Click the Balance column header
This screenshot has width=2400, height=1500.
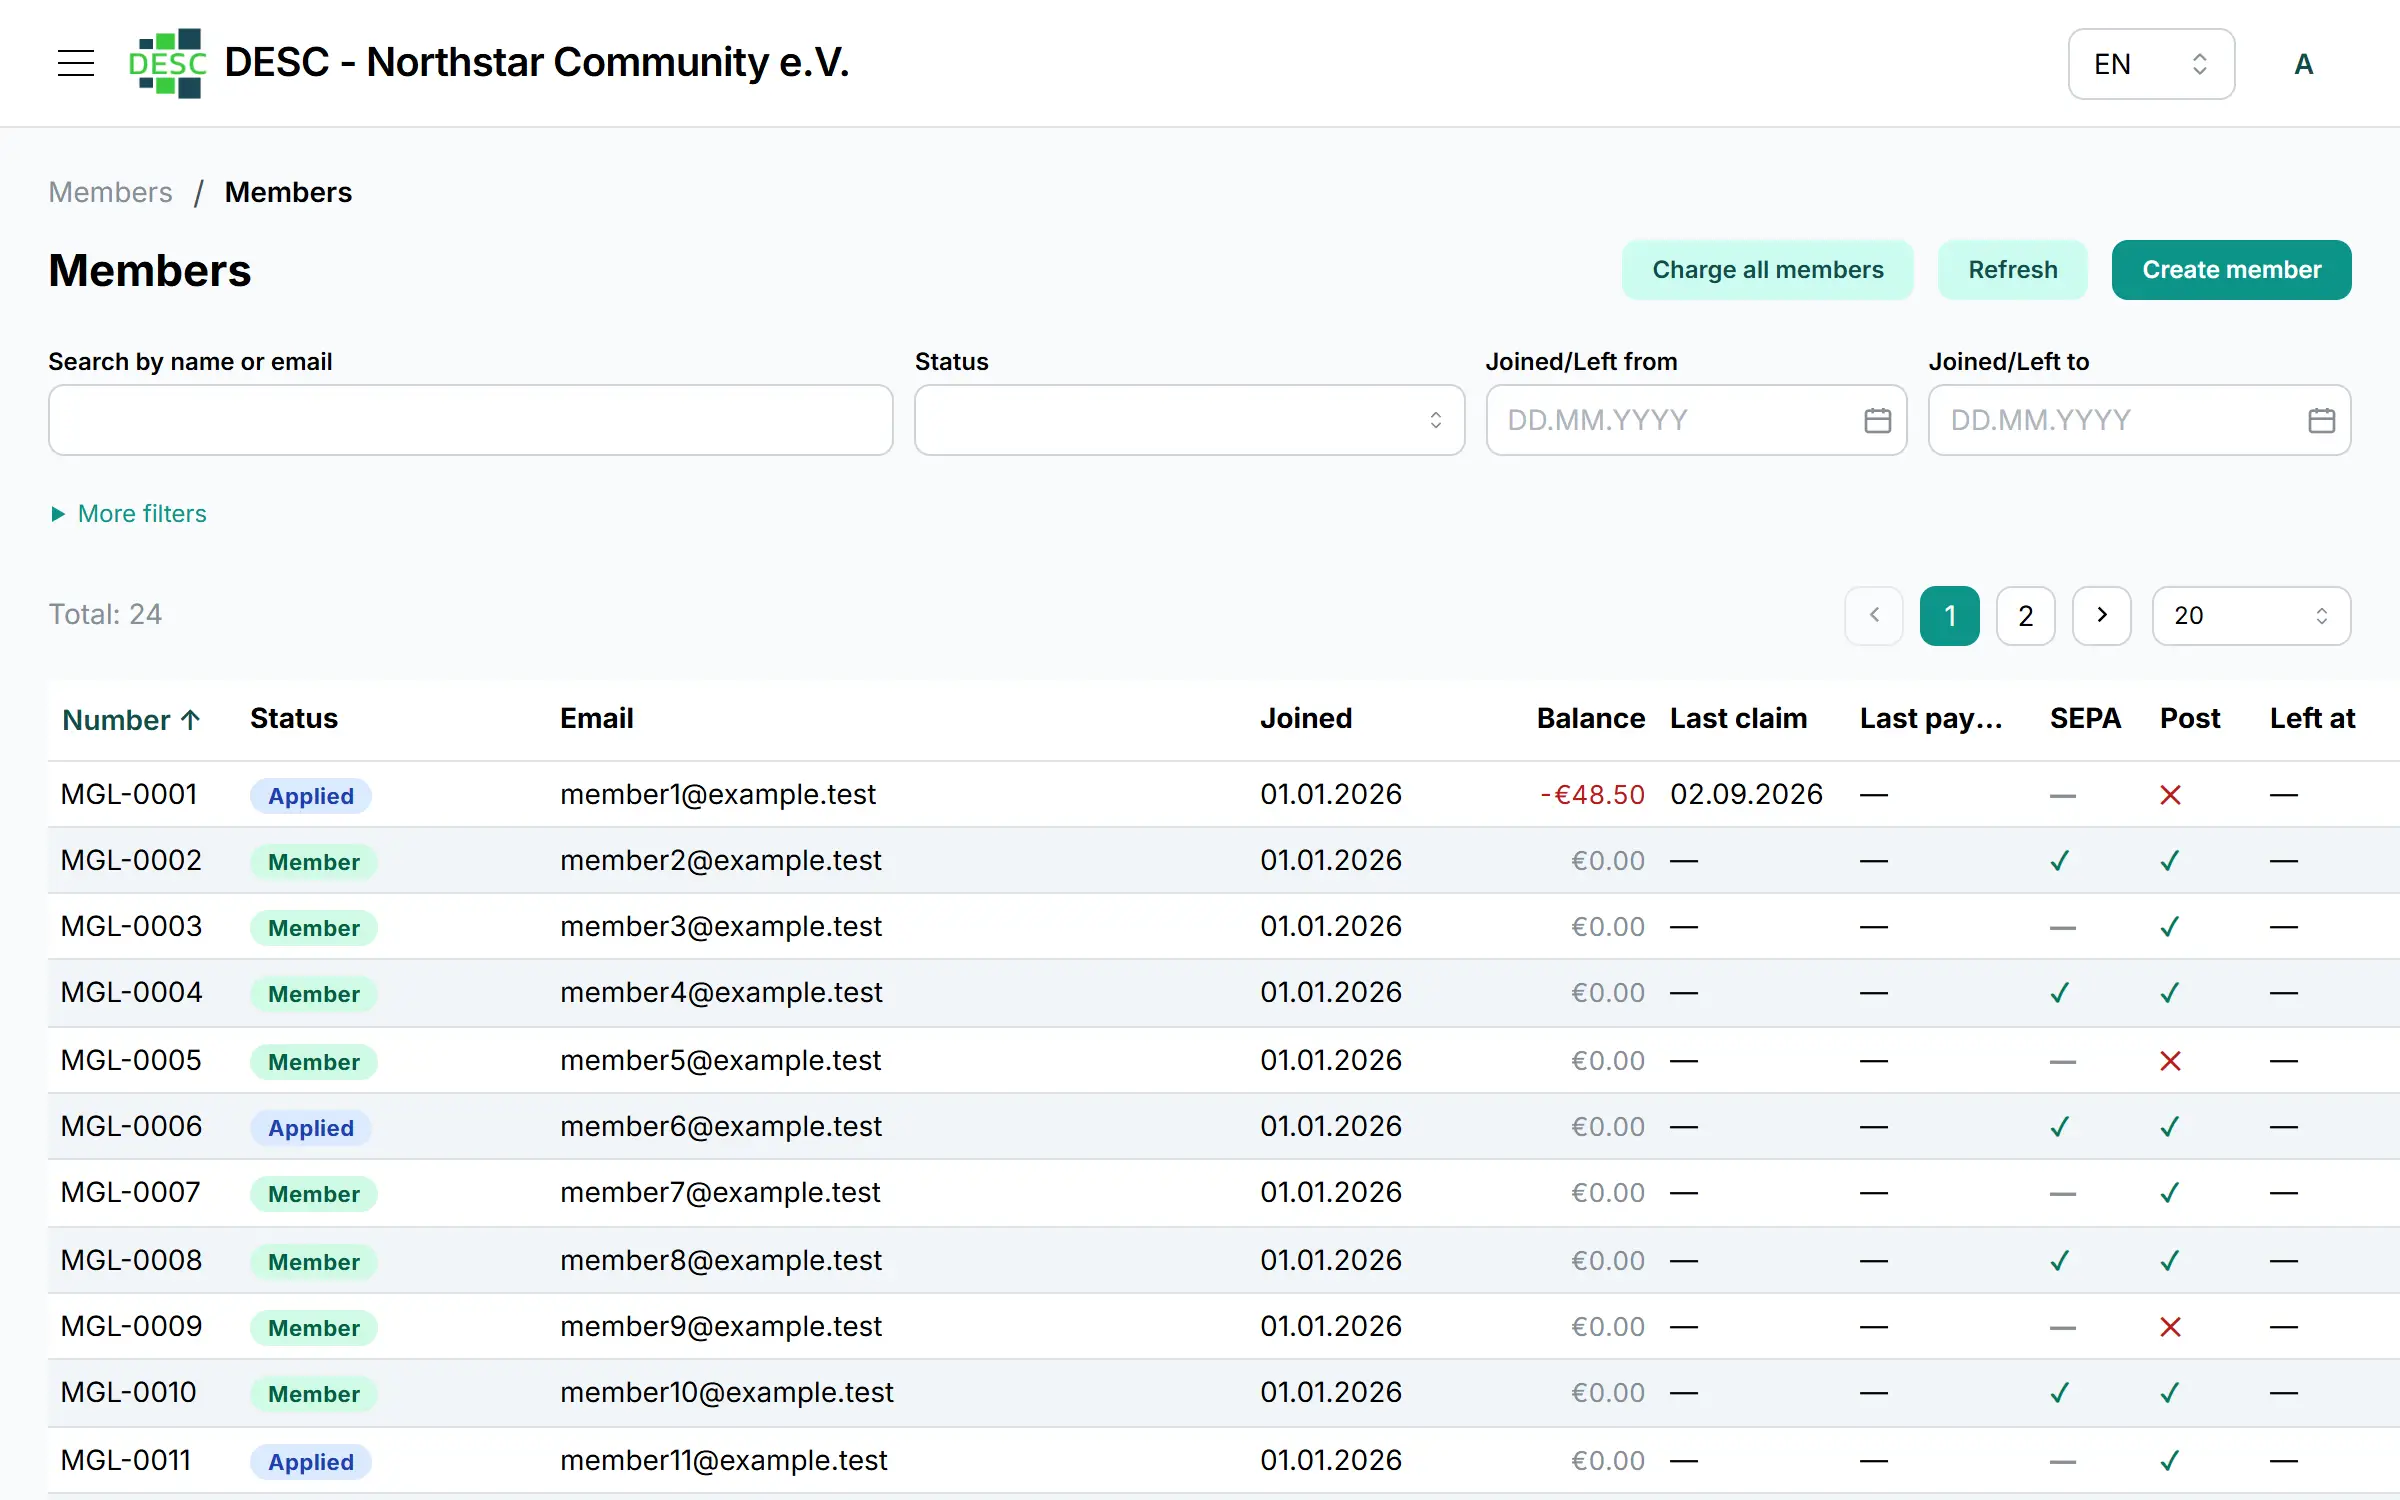[x=1590, y=718]
